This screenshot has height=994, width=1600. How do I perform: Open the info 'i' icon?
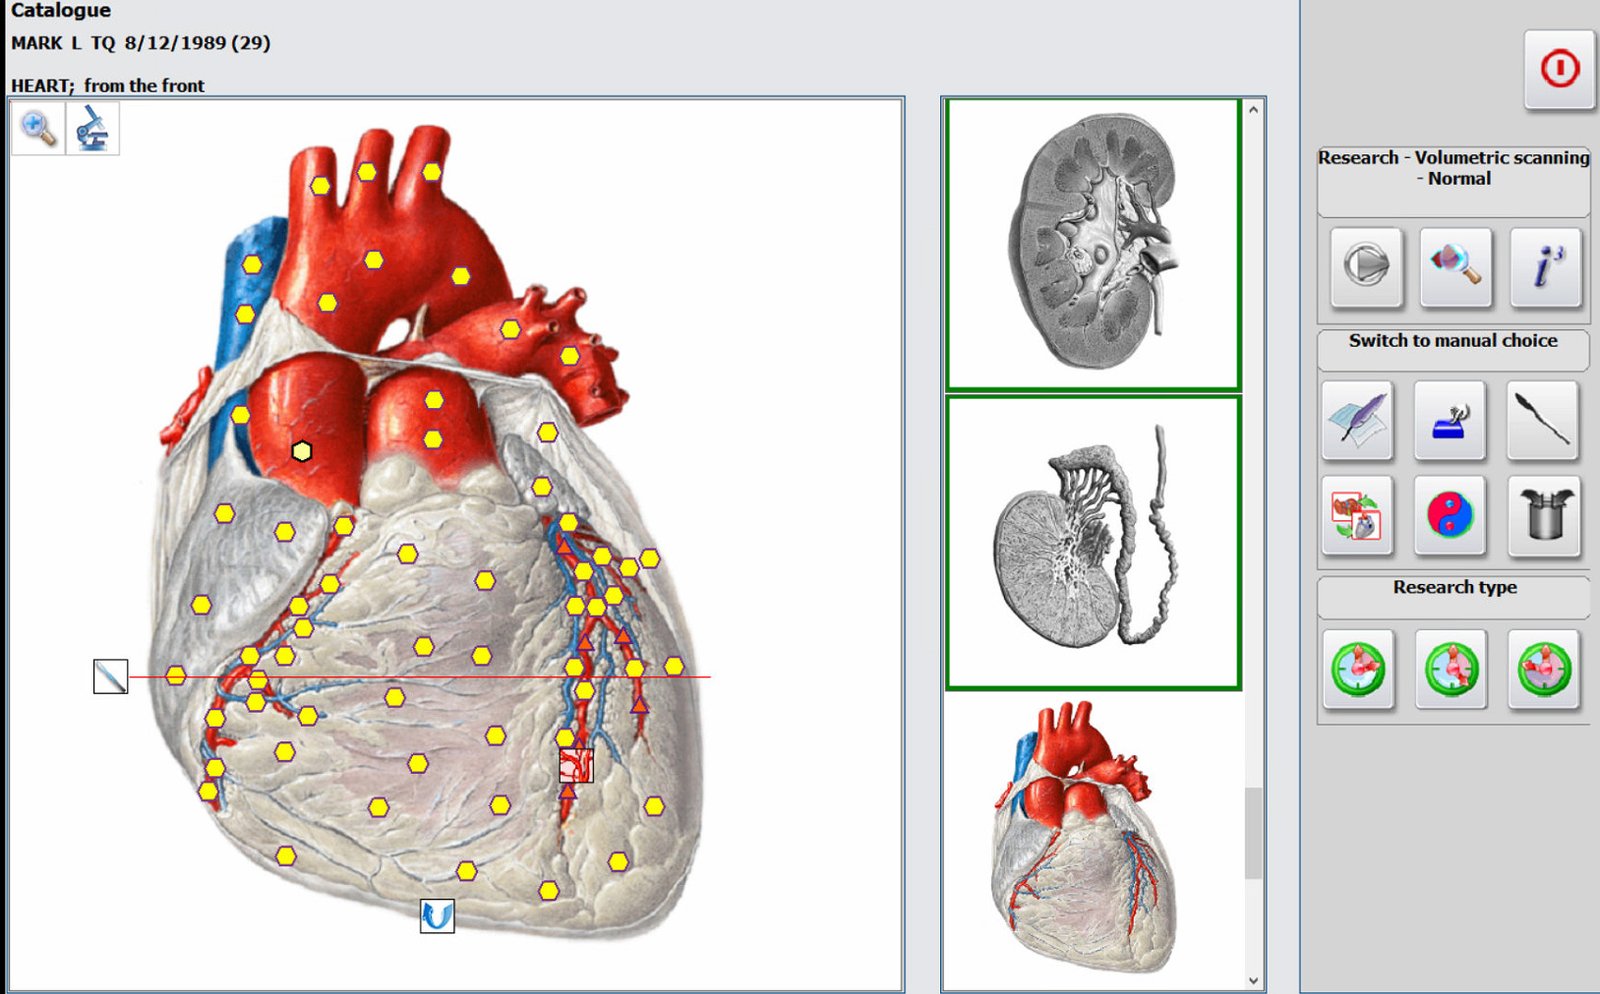(x=1546, y=266)
